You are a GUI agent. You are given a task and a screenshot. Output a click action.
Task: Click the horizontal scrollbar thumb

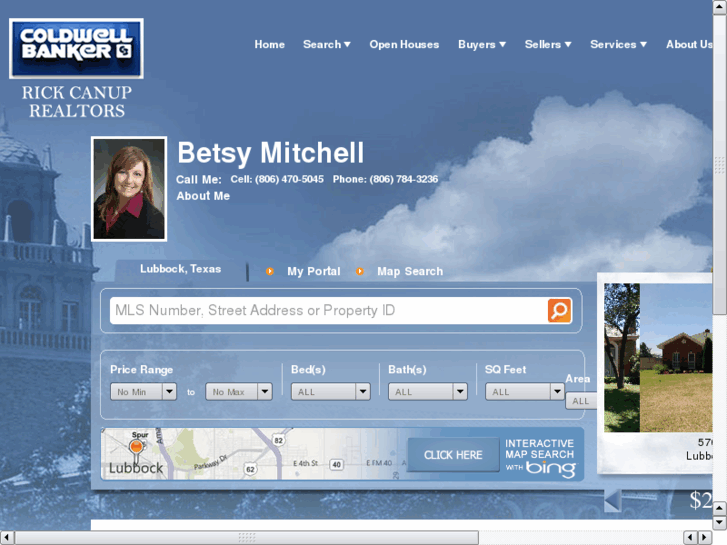tap(247, 537)
